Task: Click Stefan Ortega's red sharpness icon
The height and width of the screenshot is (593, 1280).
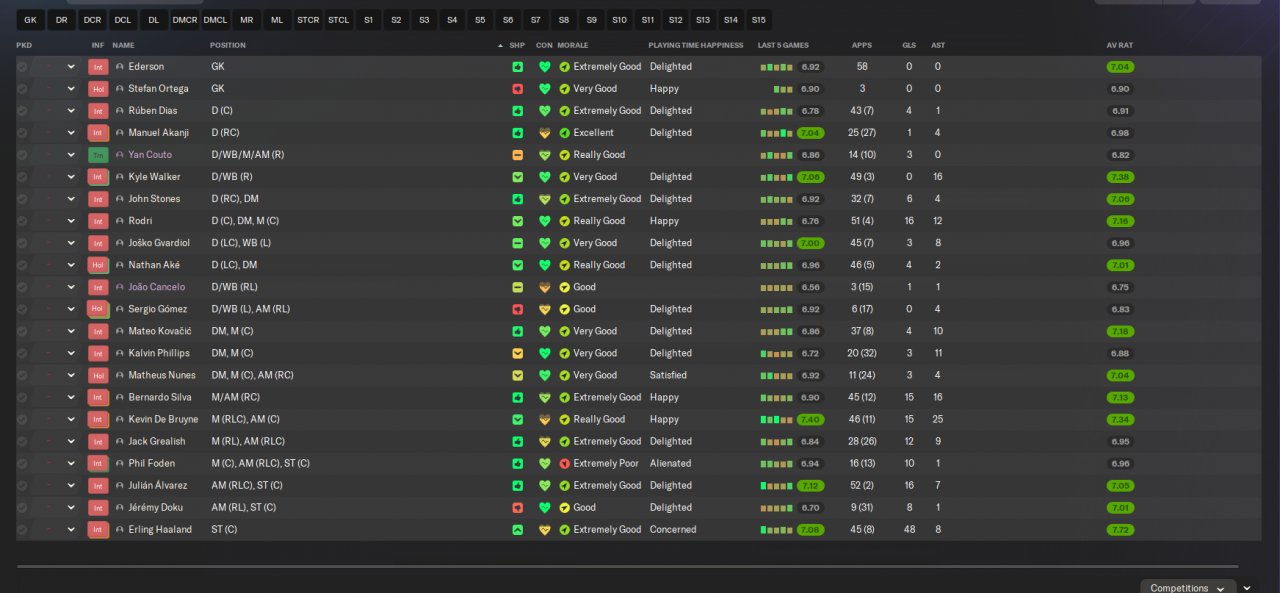Action: [517, 89]
